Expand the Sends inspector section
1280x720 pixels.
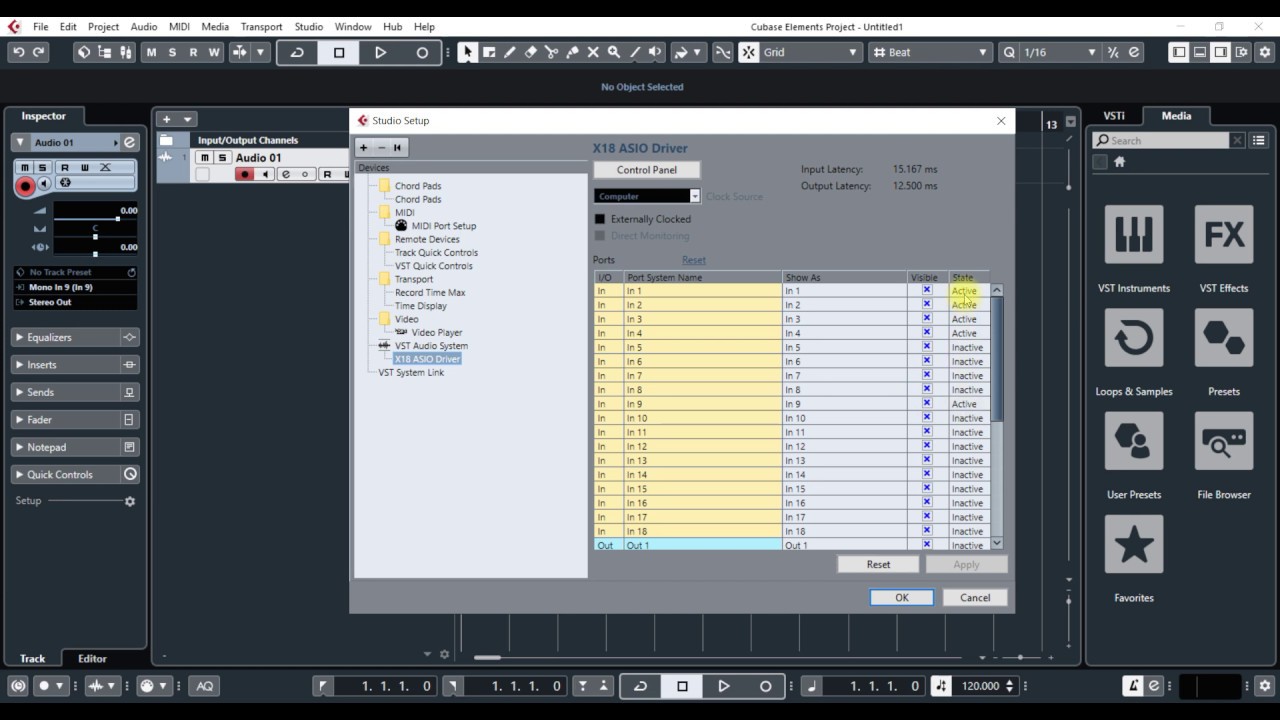pyautogui.click(x=75, y=393)
